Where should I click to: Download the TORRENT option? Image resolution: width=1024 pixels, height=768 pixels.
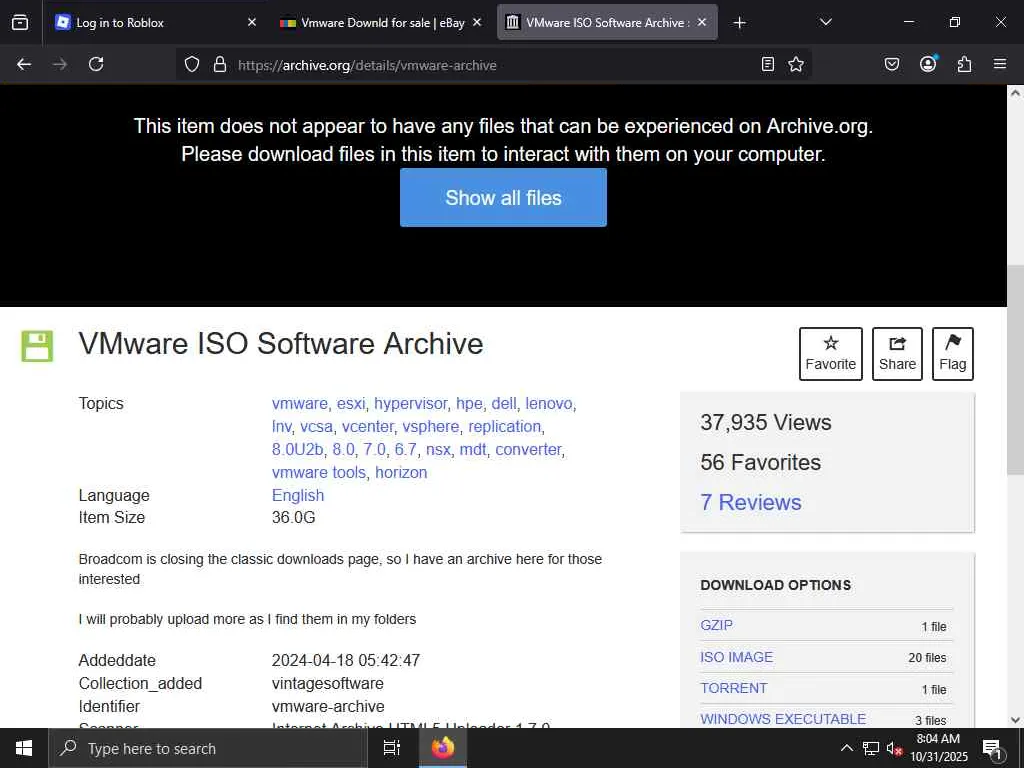coord(733,688)
